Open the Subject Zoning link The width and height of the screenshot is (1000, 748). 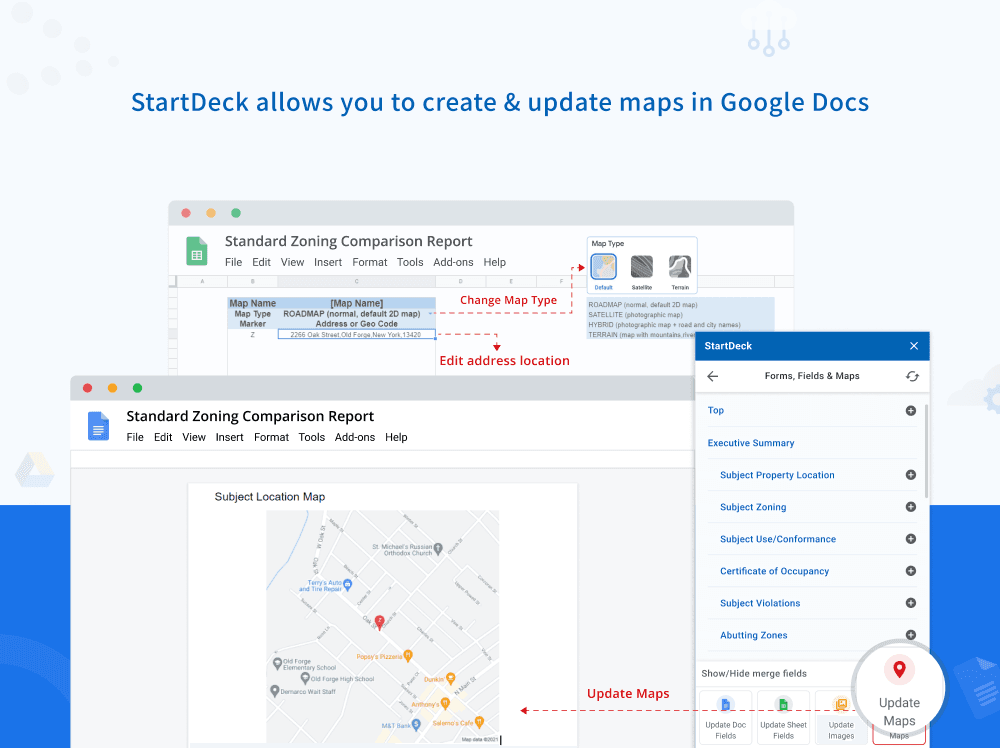pos(753,507)
